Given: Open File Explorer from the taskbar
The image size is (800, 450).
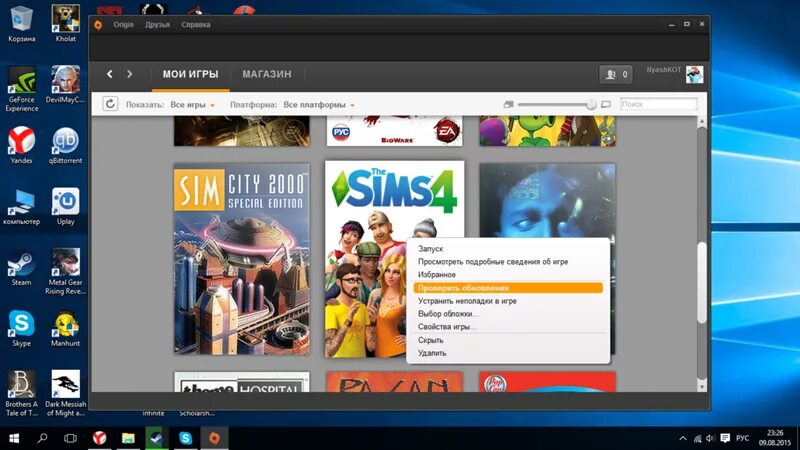Looking at the screenshot, I should click(x=128, y=438).
